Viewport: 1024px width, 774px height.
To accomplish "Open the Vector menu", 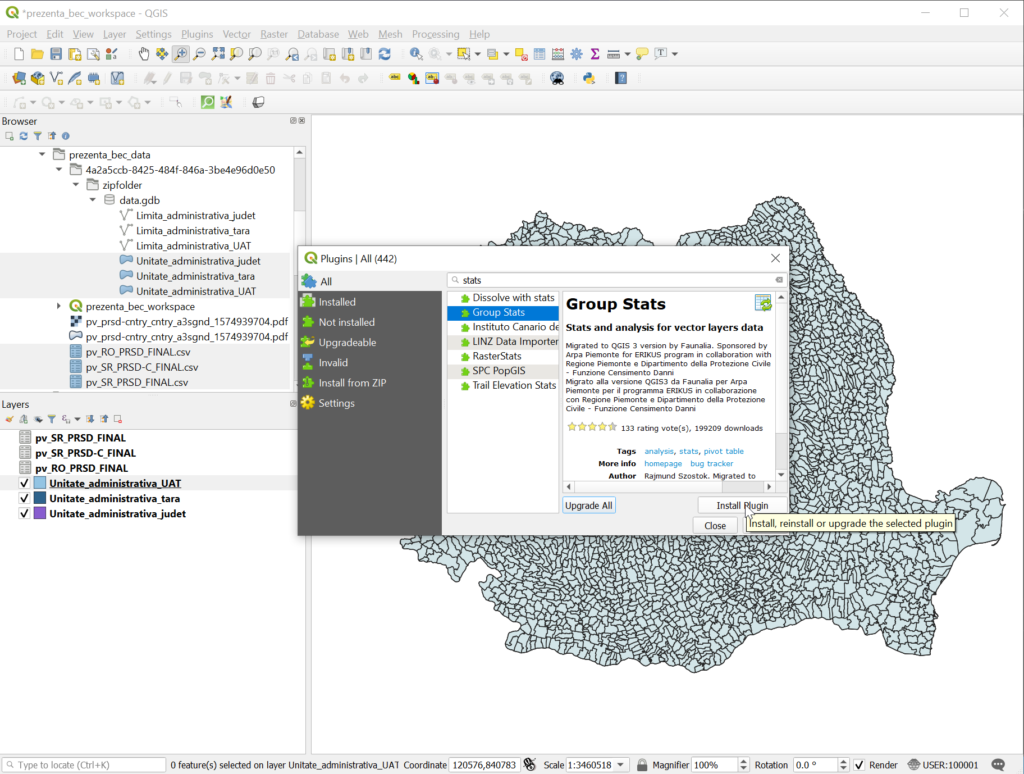I will (x=236, y=34).
